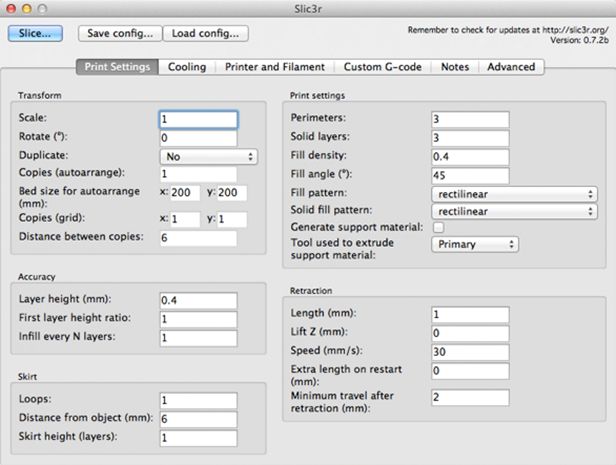Open the Custom G-code tab
Viewport: 616px width, 465px height.
tap(383, 67)
